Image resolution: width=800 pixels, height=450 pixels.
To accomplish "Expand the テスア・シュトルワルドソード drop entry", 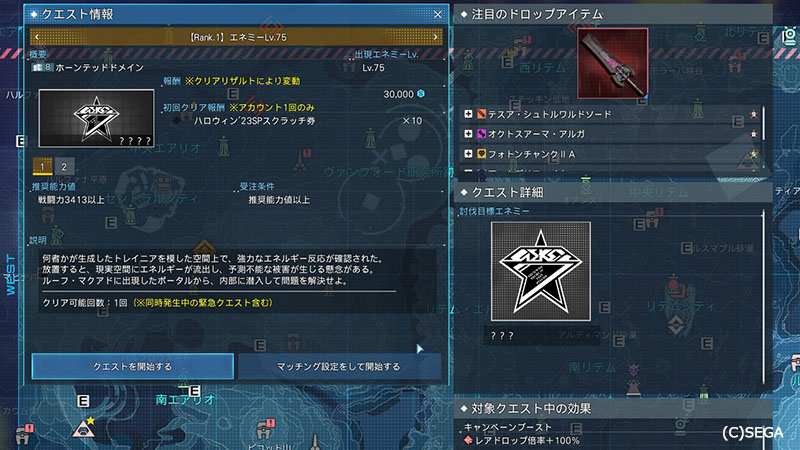I will [x=468, y=114].
